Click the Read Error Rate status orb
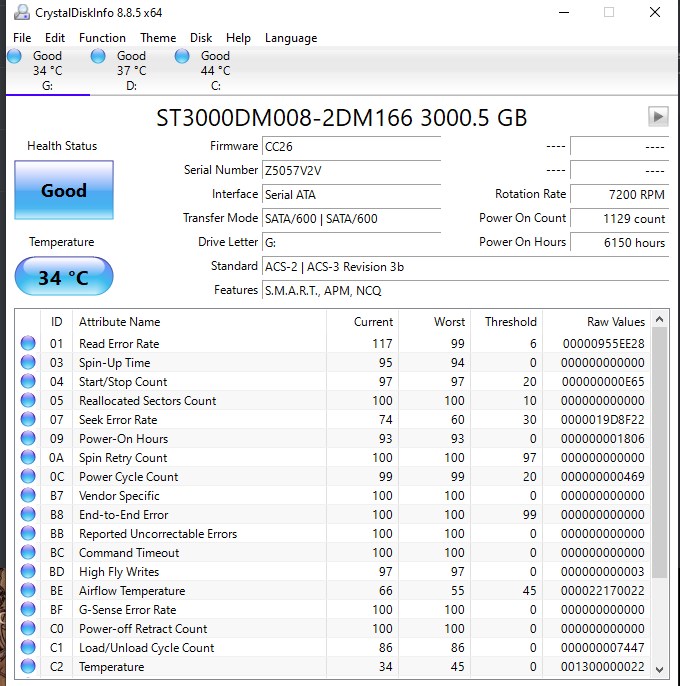 [x=28, y=343]
